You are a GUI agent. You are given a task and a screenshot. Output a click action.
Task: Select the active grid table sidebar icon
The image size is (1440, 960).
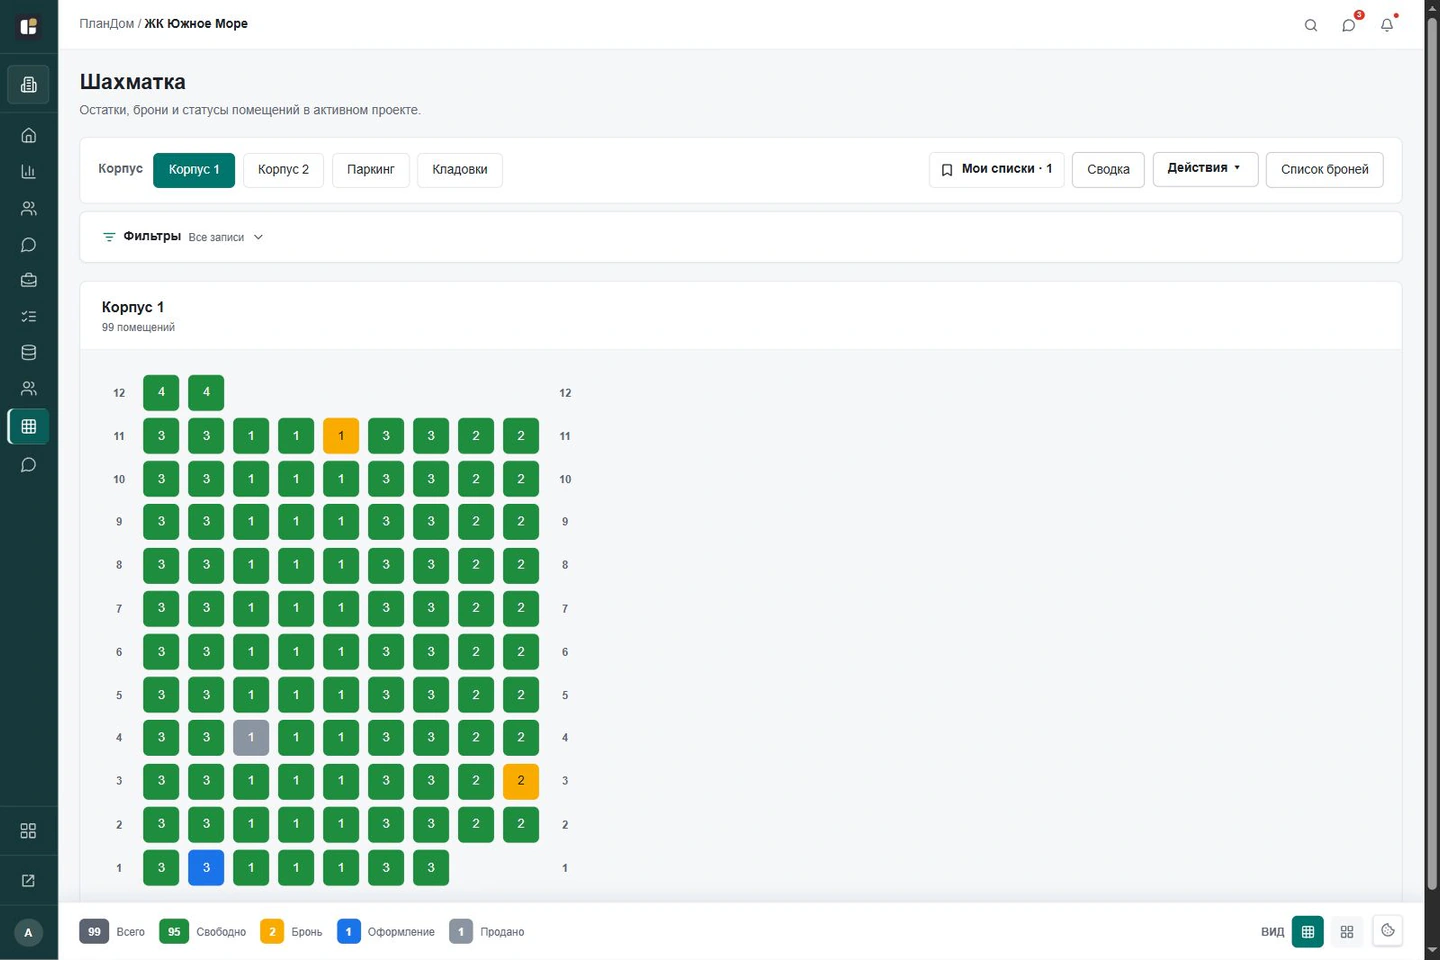[28, 426]
